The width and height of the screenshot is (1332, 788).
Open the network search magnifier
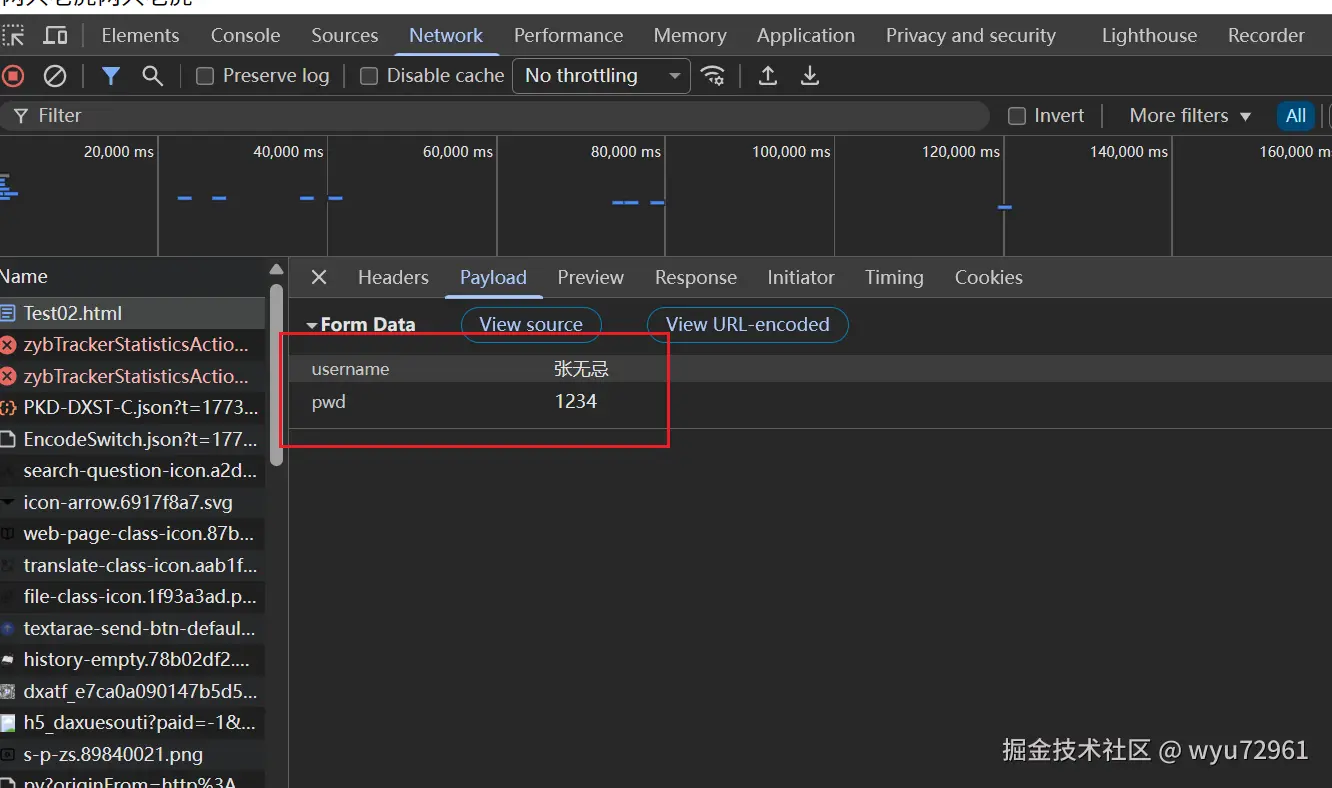pos(152,76)
